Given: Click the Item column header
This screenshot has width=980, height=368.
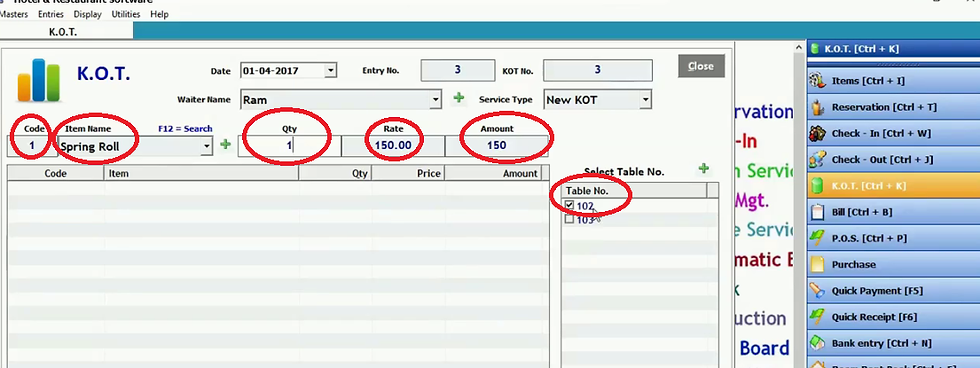Looking at the screenshot, I should 201,173.
